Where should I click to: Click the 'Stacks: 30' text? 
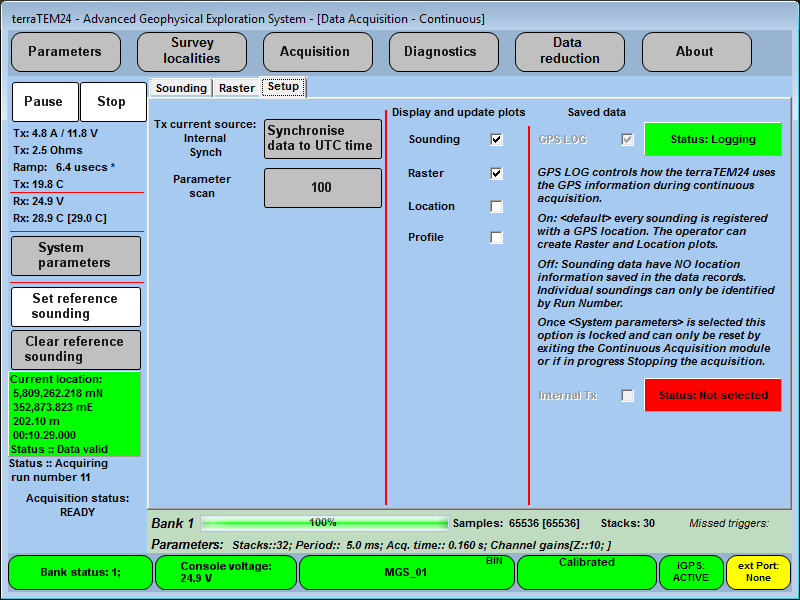tap(628, 523)
